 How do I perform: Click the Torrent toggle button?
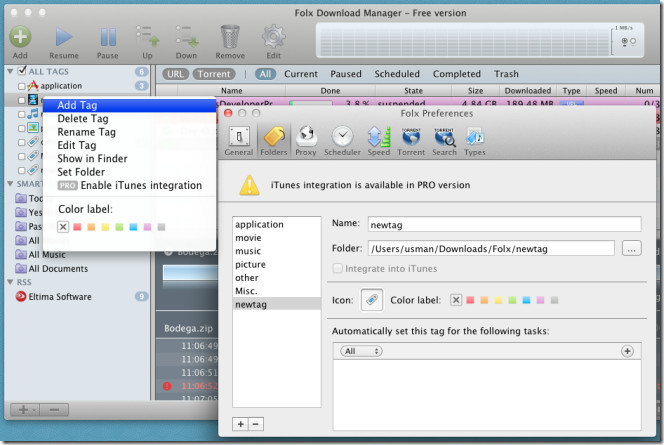(217, 74)
